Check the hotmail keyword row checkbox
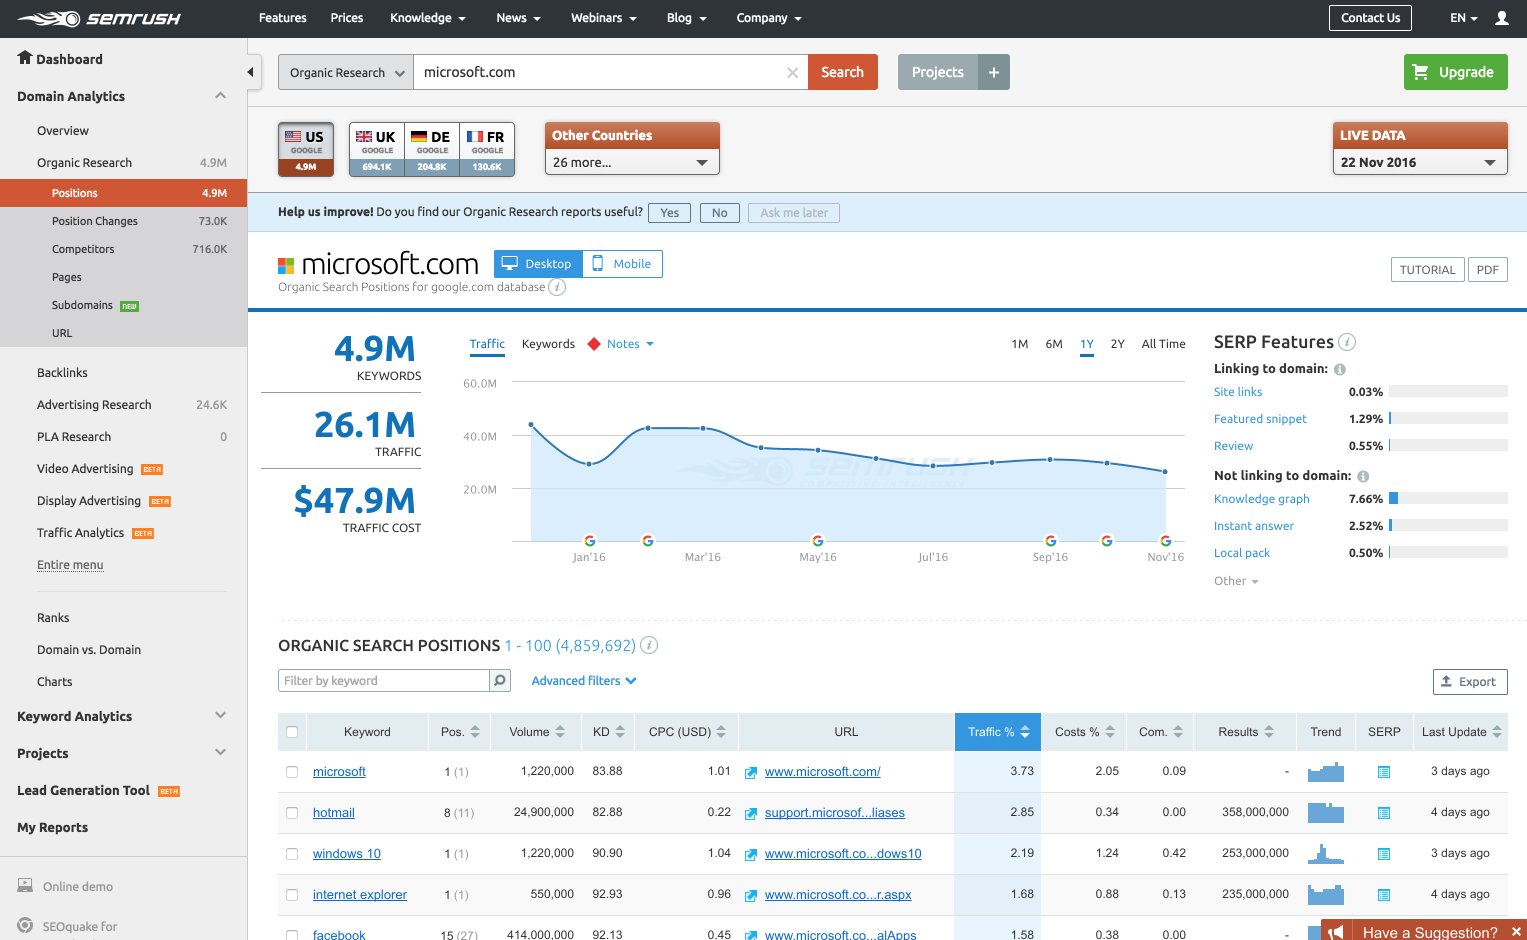Image resolution: width=1527 pixels, height=940 pixels. (292, 813)
